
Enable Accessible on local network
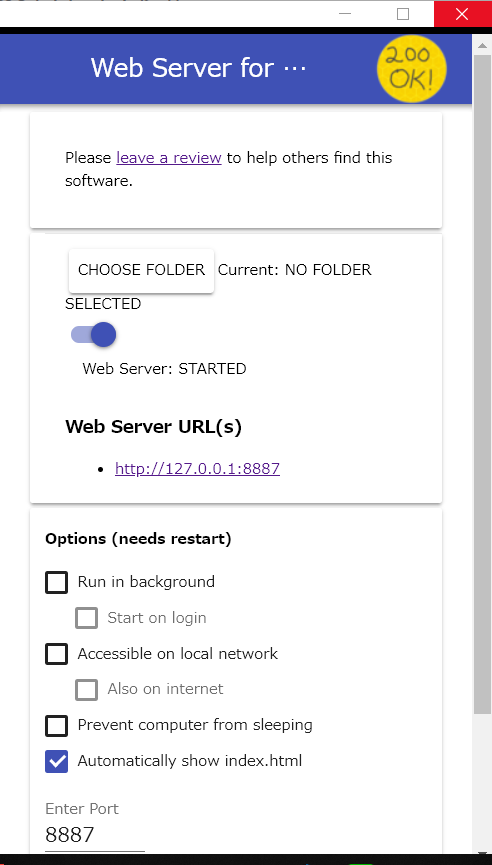(56, 654)
